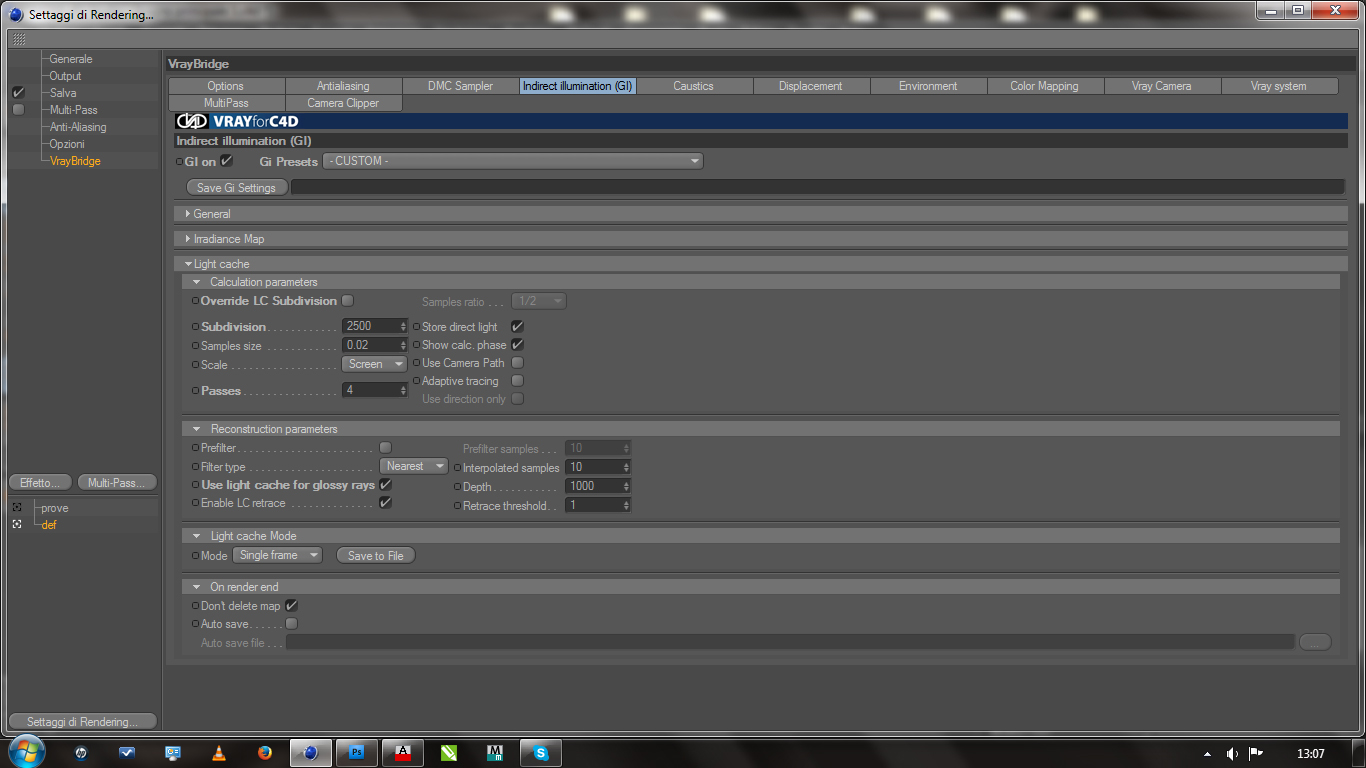Toggle the Don't delete map checkbox
Image resolution: width=1366 pixels, height=768 pixels.
coord(292,606)
